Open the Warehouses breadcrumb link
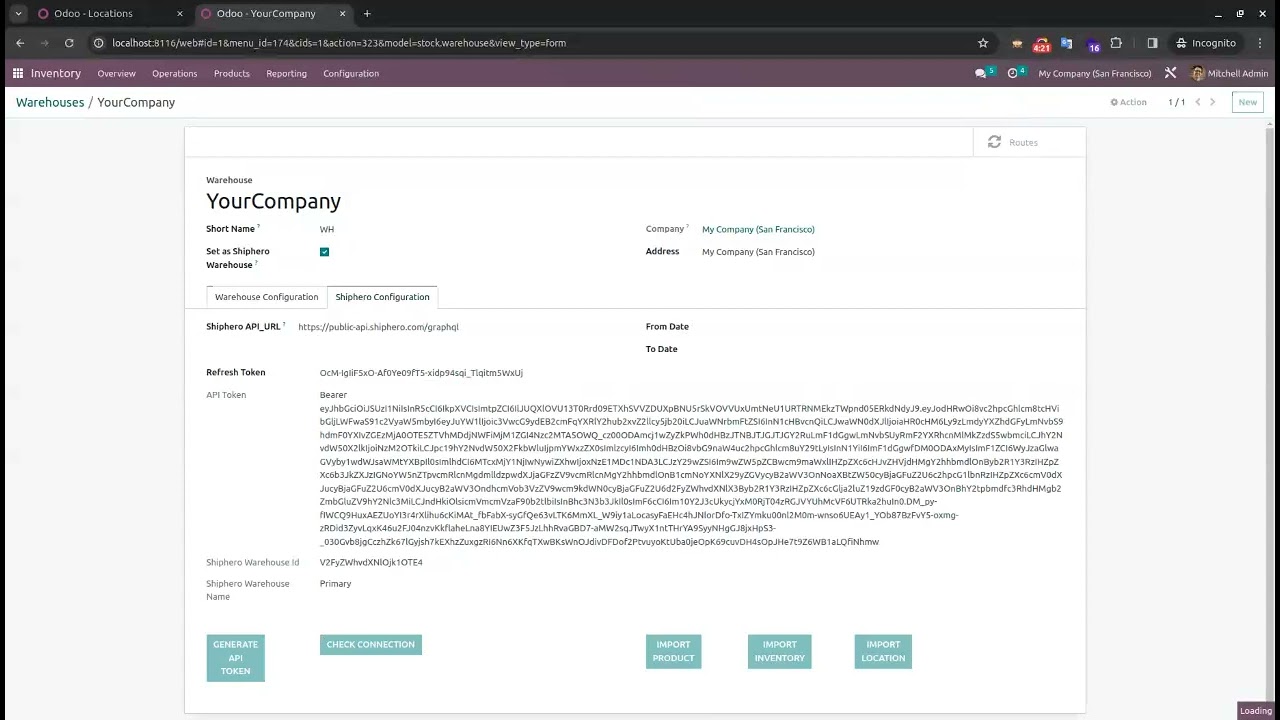This screenshot has height=720, width=1280. click(x=50, y=102)
